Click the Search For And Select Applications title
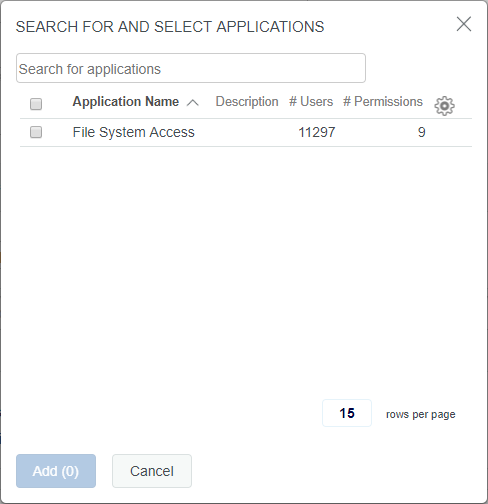488x504 pixels. click(170, 27)
